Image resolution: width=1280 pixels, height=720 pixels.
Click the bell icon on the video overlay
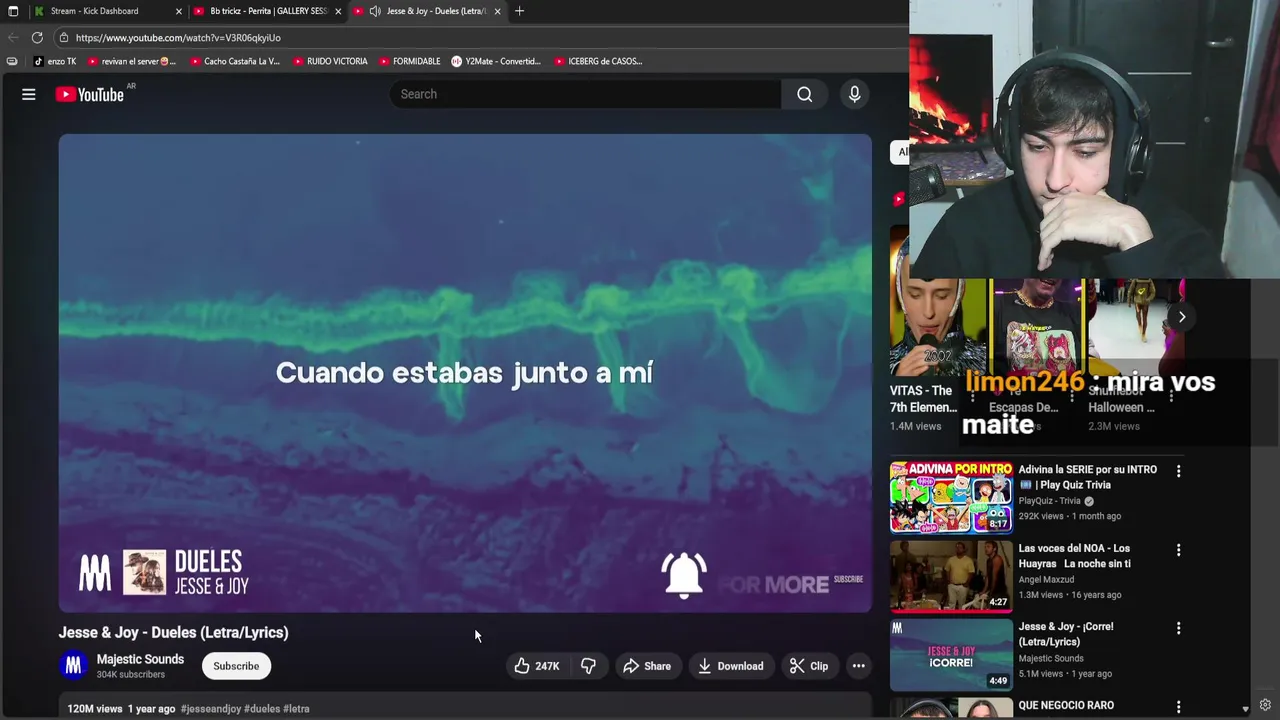click(684, 575)
